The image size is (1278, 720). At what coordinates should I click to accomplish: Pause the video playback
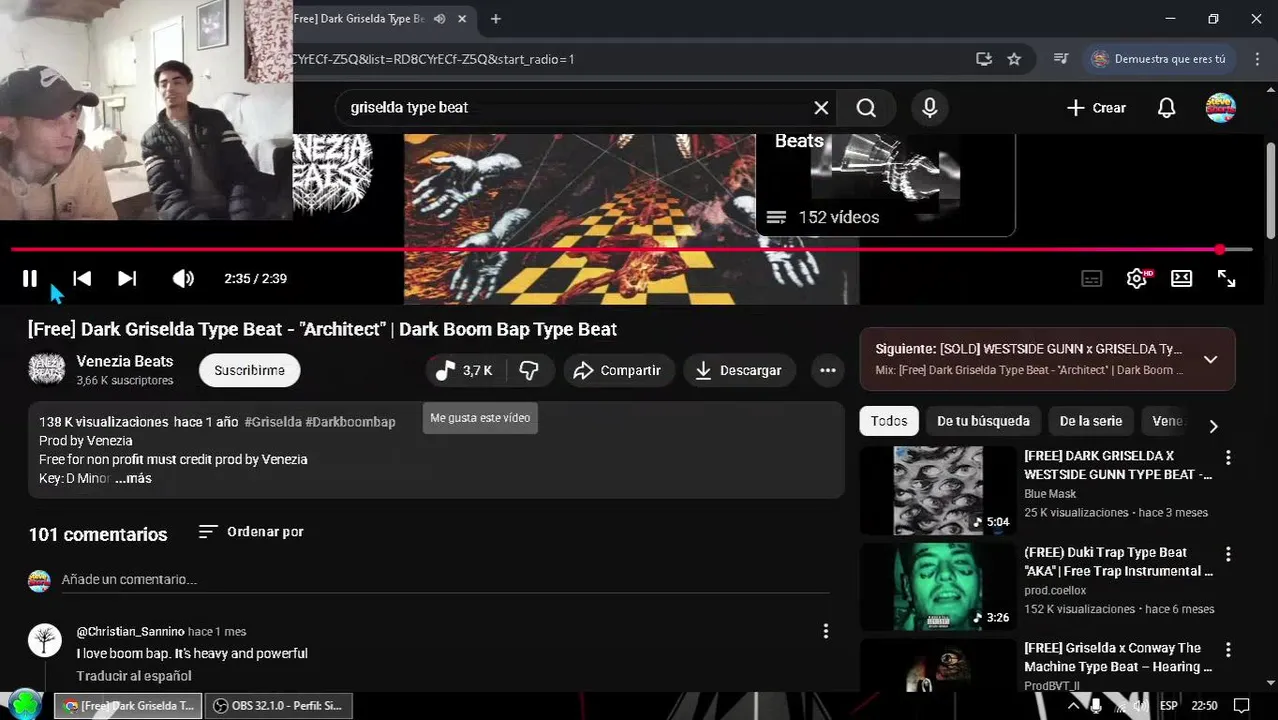tap(30, 279)
